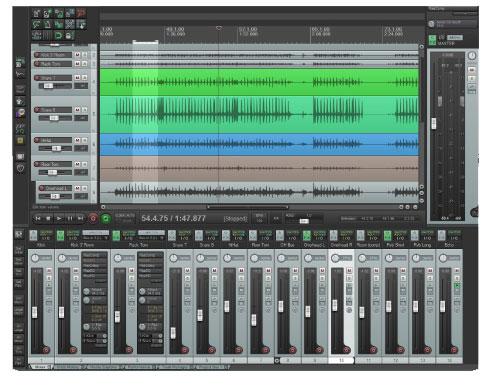This screenshot has width=486, height=379.
Task: Click the master track pan knob
Action: 472,56
